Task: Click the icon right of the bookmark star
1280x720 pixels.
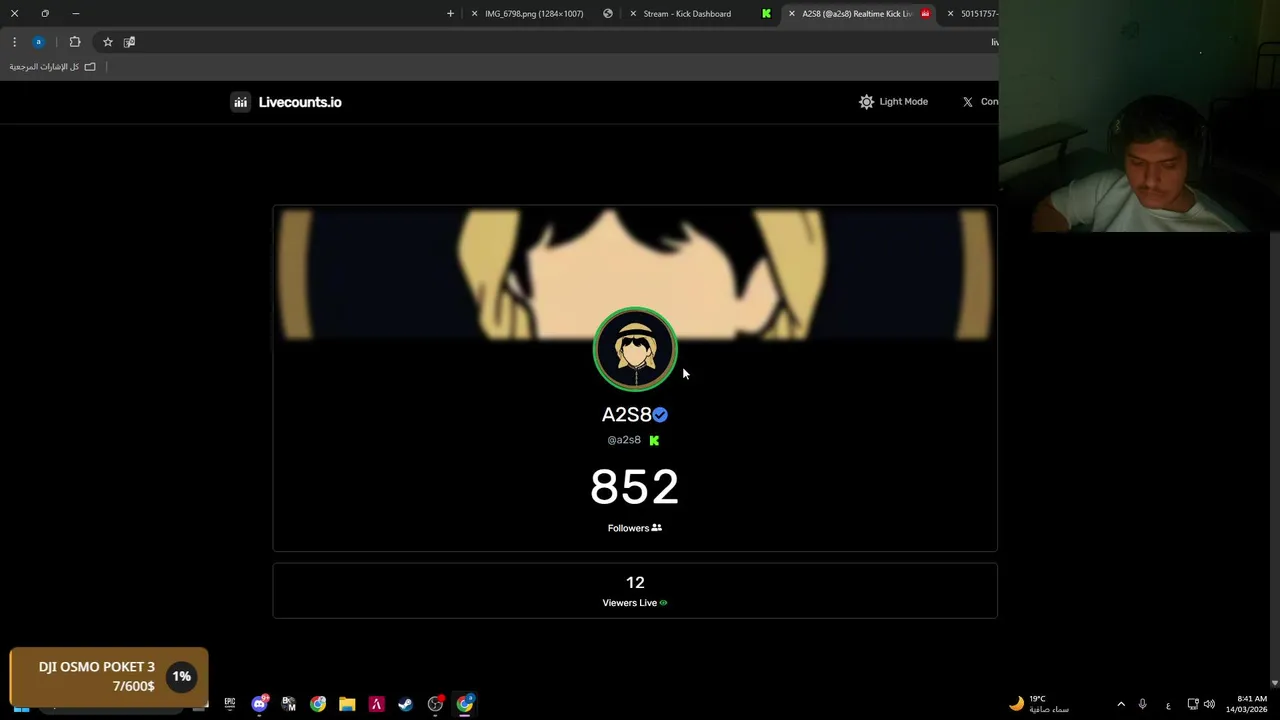Action: click(129, 42)
